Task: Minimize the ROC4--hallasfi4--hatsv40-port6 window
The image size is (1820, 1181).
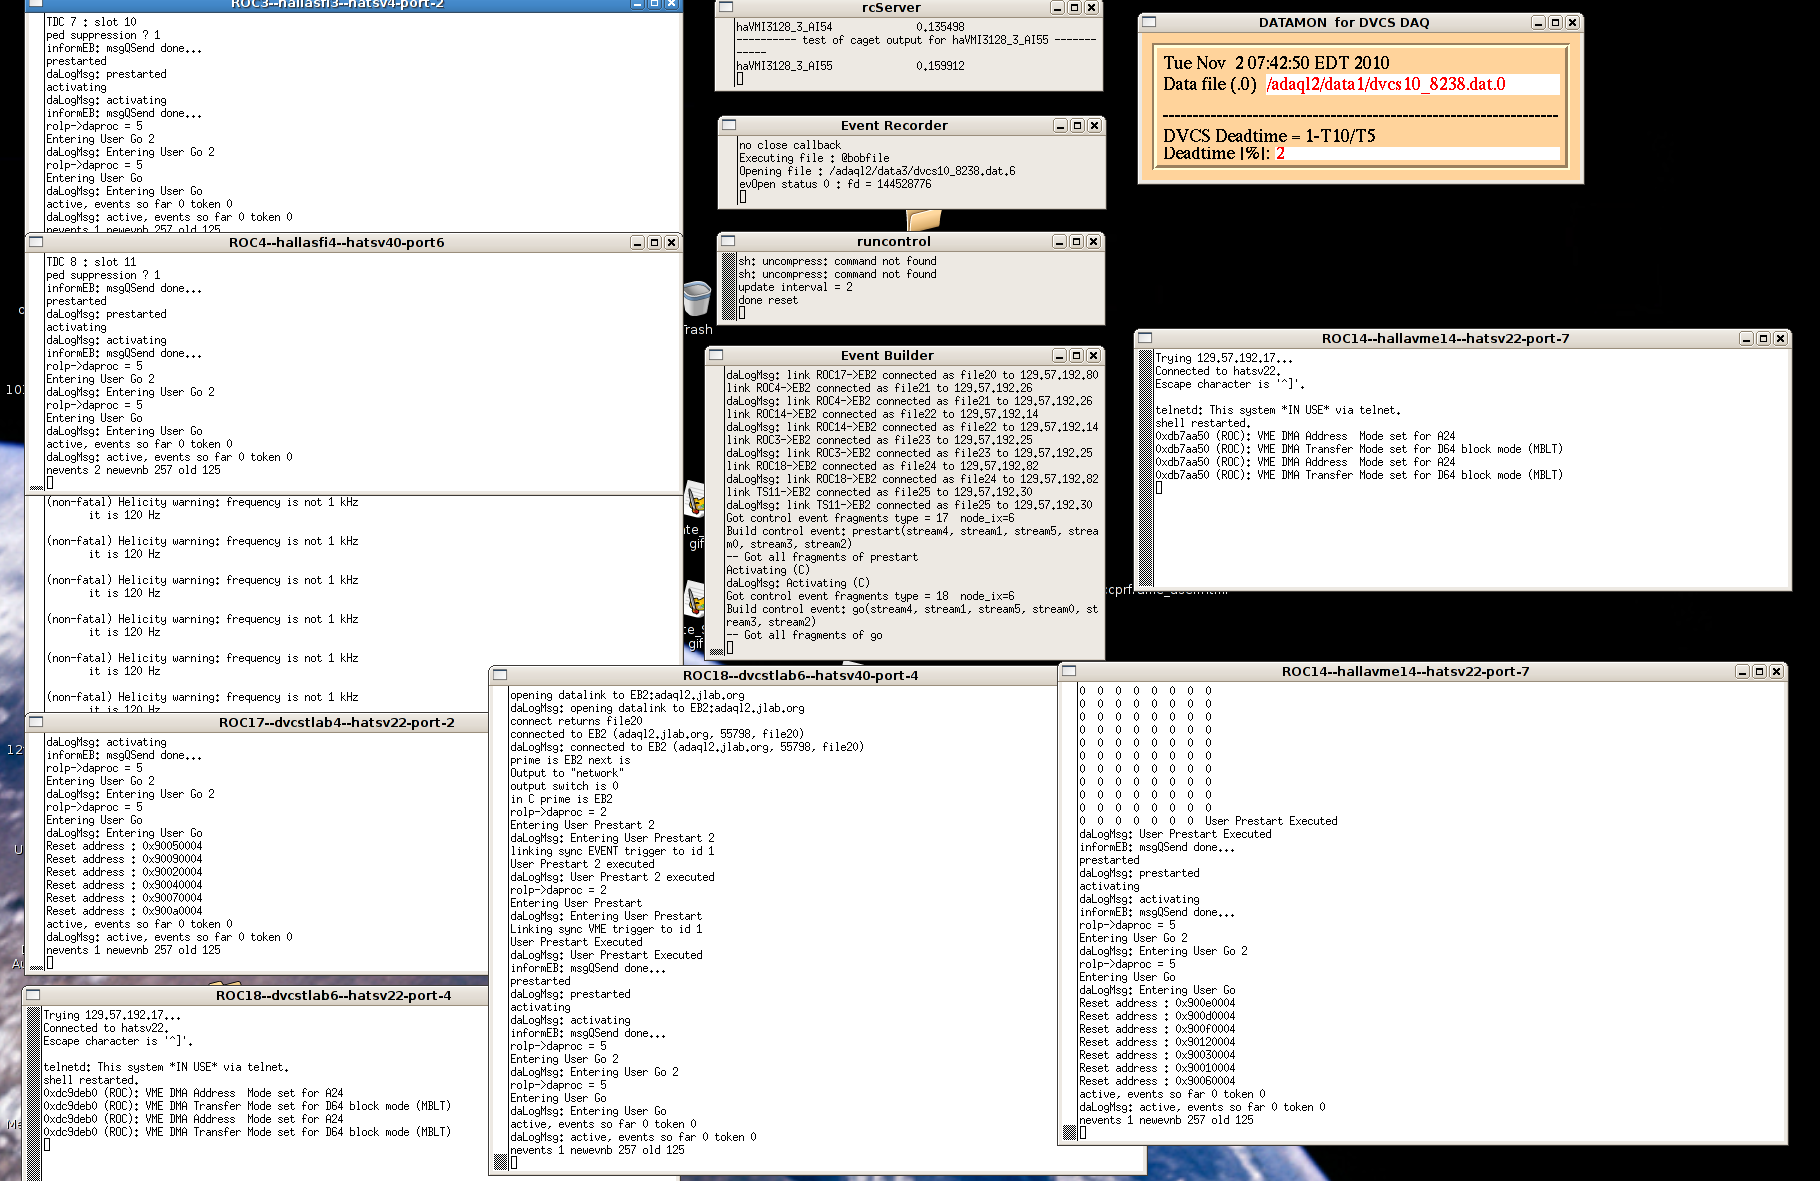Action: pyautogui.click(x=637, y=242)
